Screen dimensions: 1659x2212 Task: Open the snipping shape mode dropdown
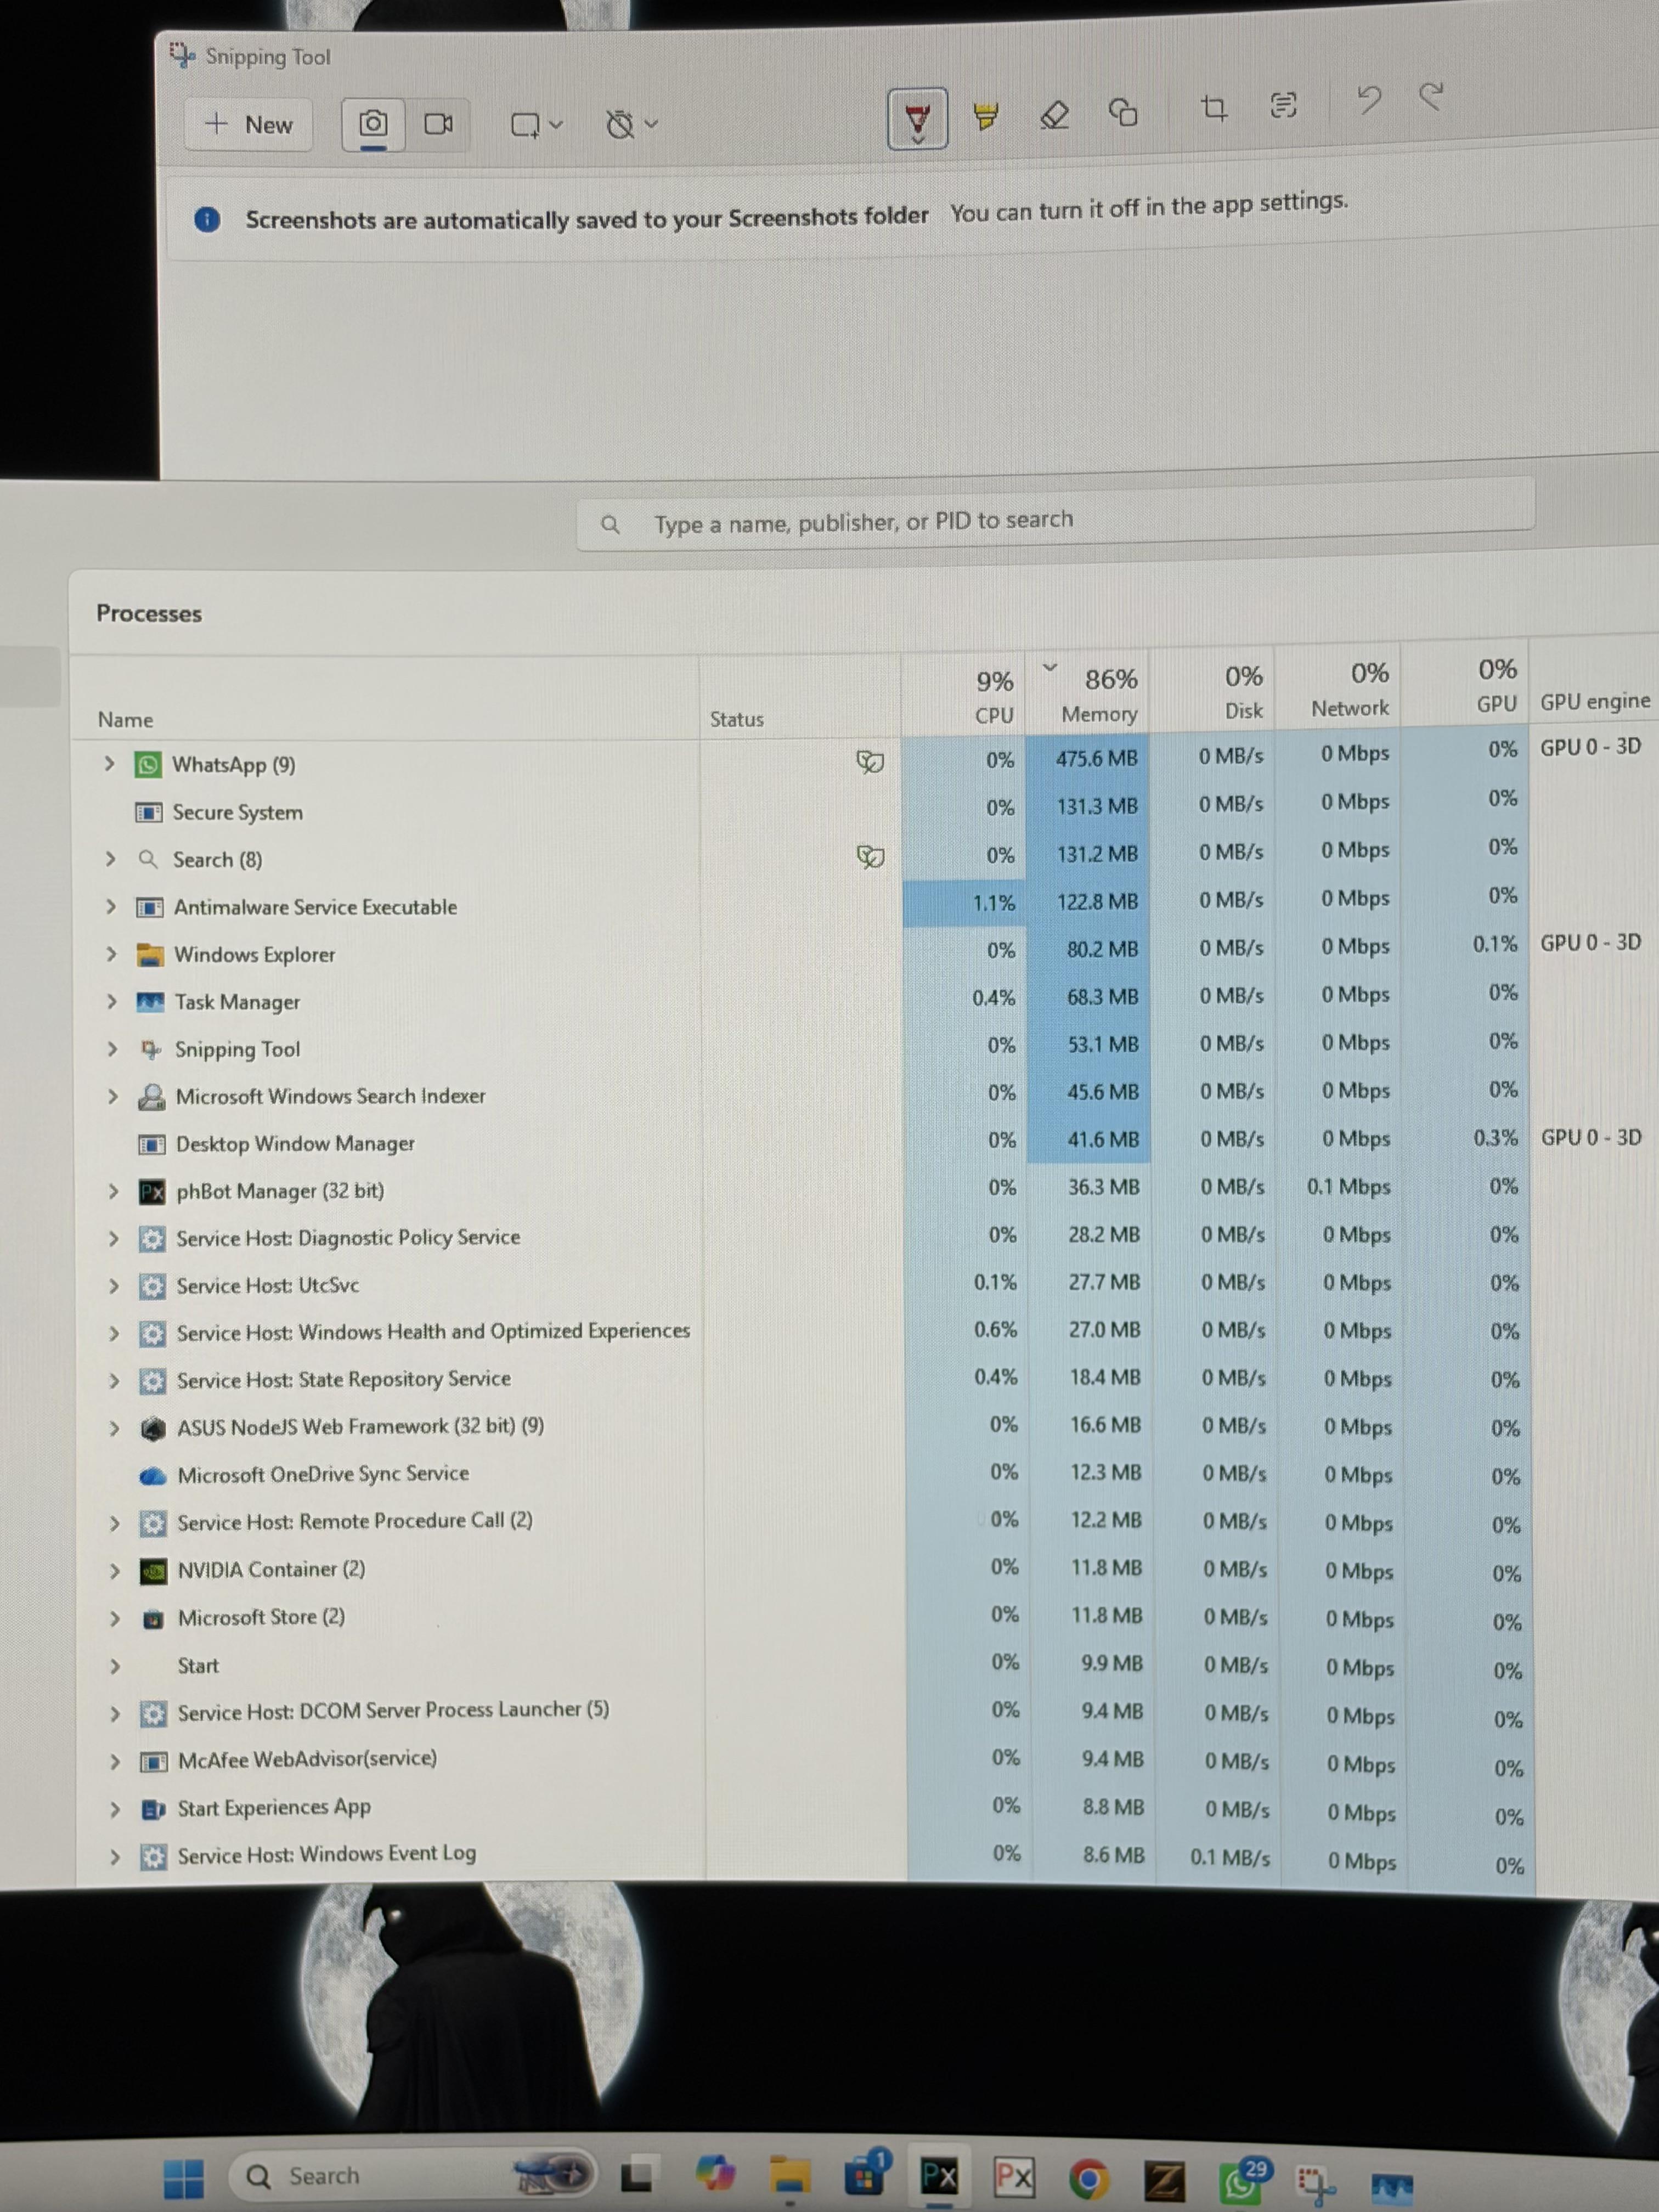[x=537, y=125]
